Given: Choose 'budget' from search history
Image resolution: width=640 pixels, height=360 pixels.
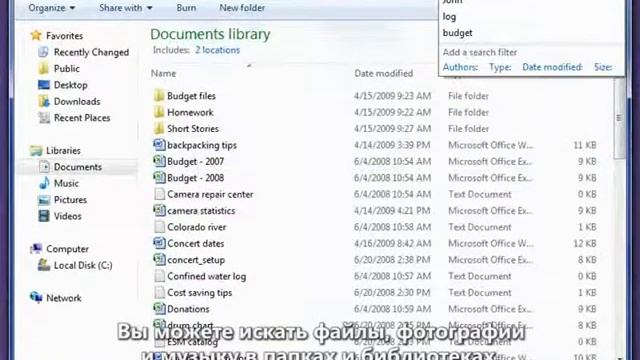Looking at the screenshot, I should click(x=457, y=33).
